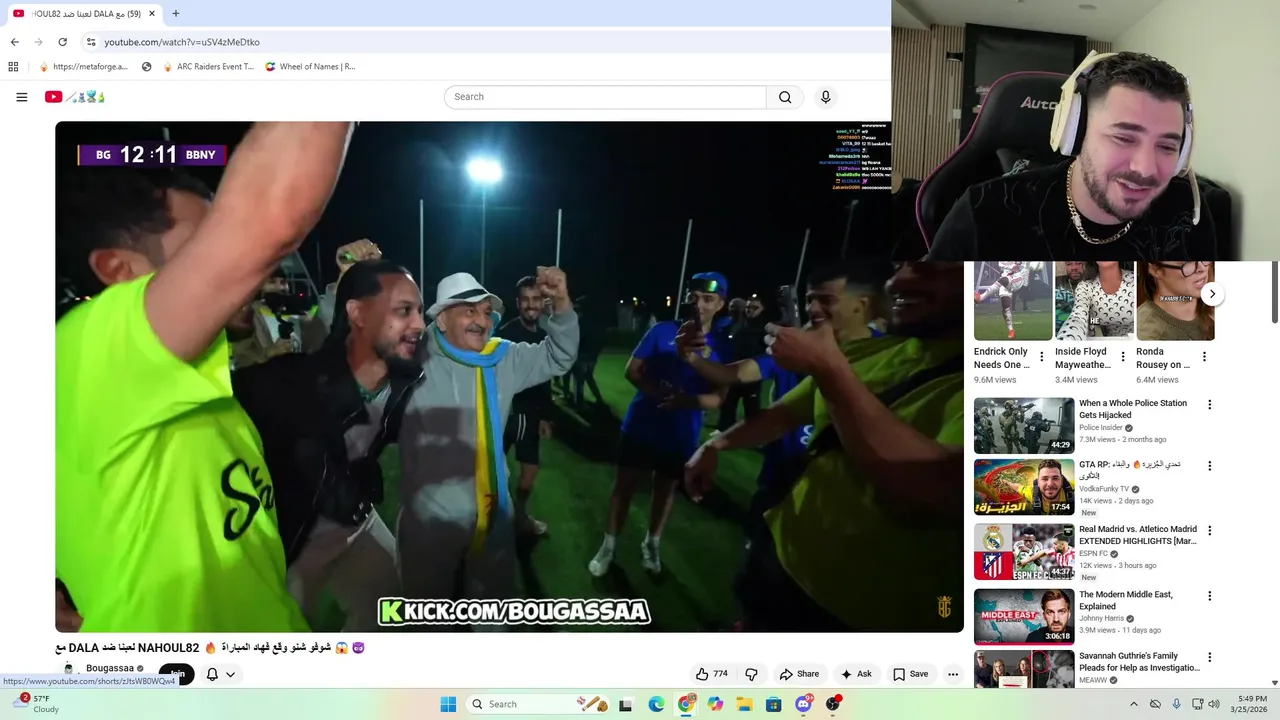
Task: Open notification bell dropdown for Bougassaa
Action: [x=220, y=674]
